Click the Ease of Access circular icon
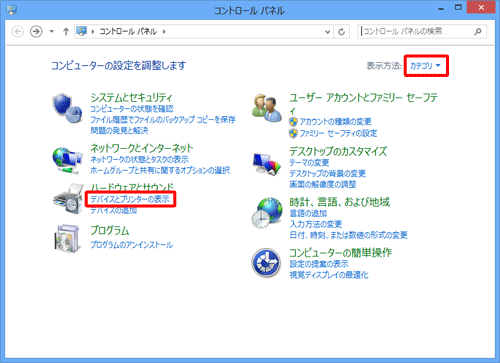 [266, 263]
